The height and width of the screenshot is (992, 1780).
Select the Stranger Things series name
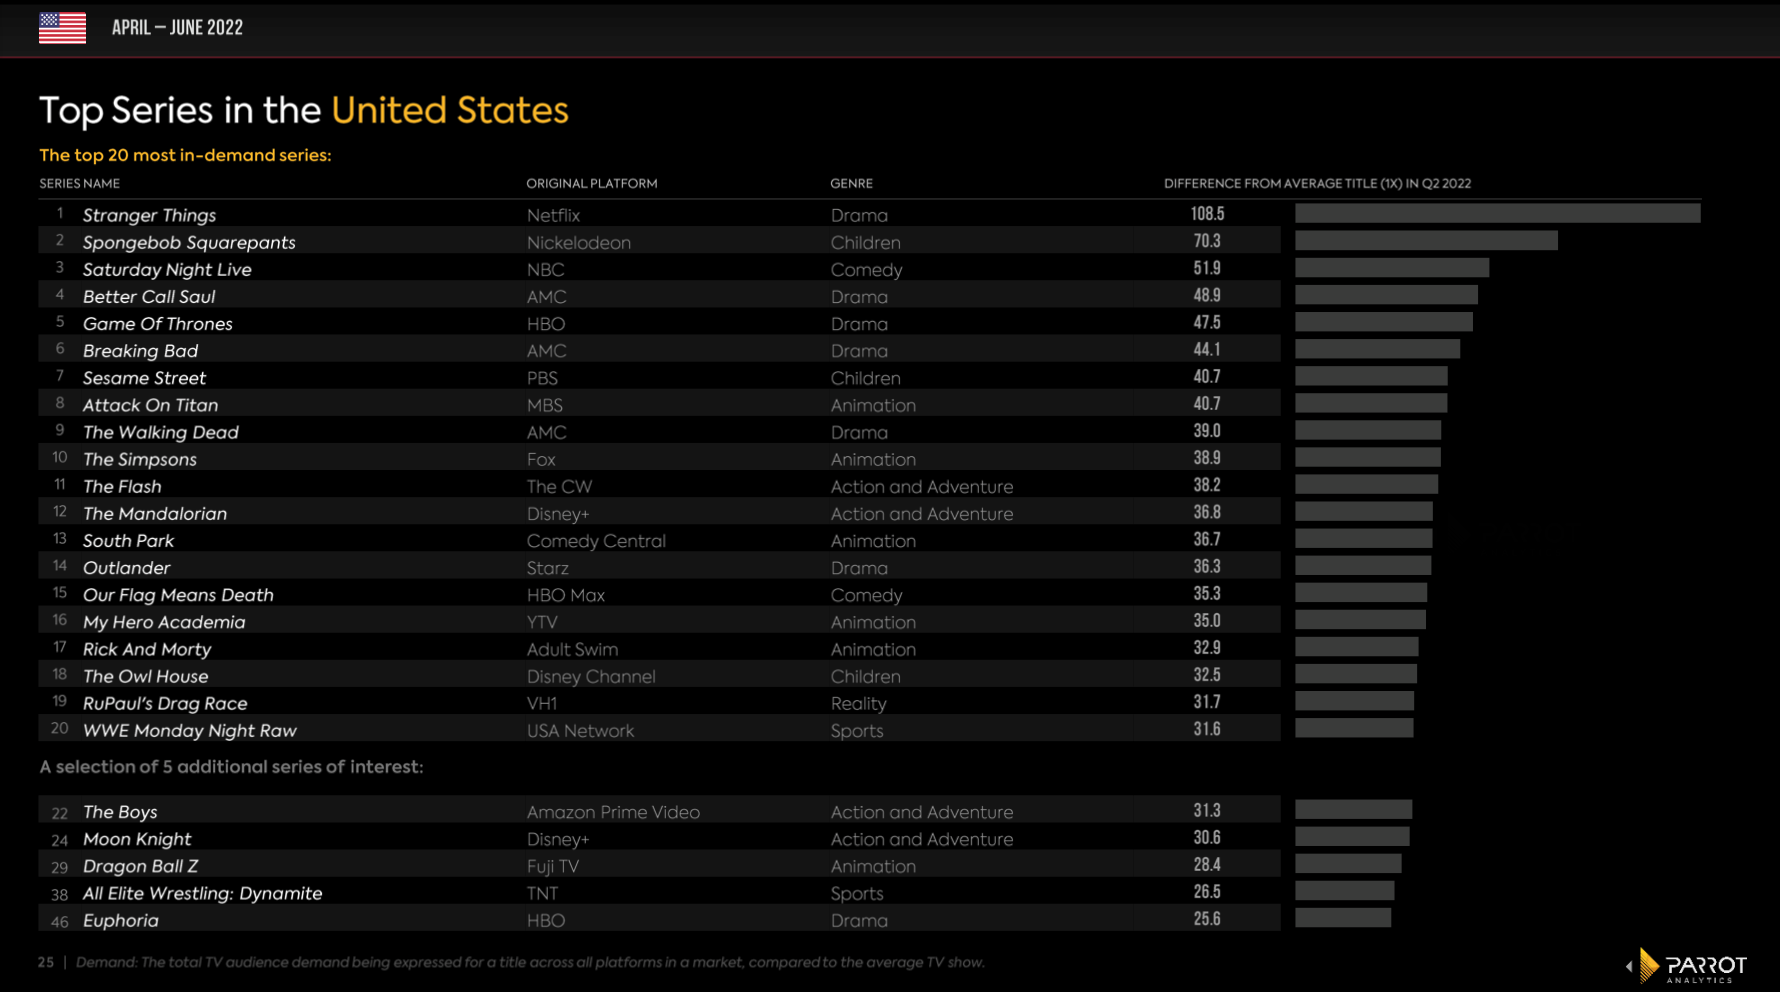pos(149,215)
